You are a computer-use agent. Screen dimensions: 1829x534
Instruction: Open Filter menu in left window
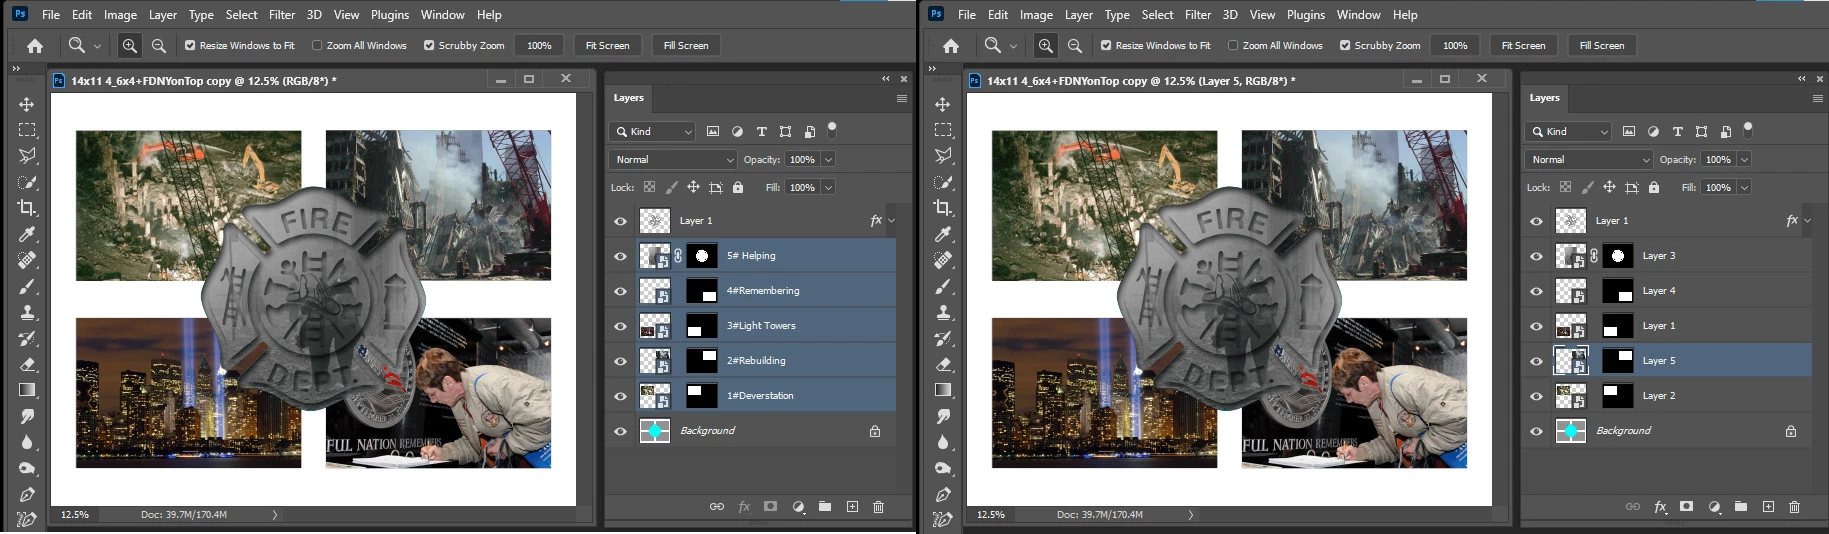282,15
